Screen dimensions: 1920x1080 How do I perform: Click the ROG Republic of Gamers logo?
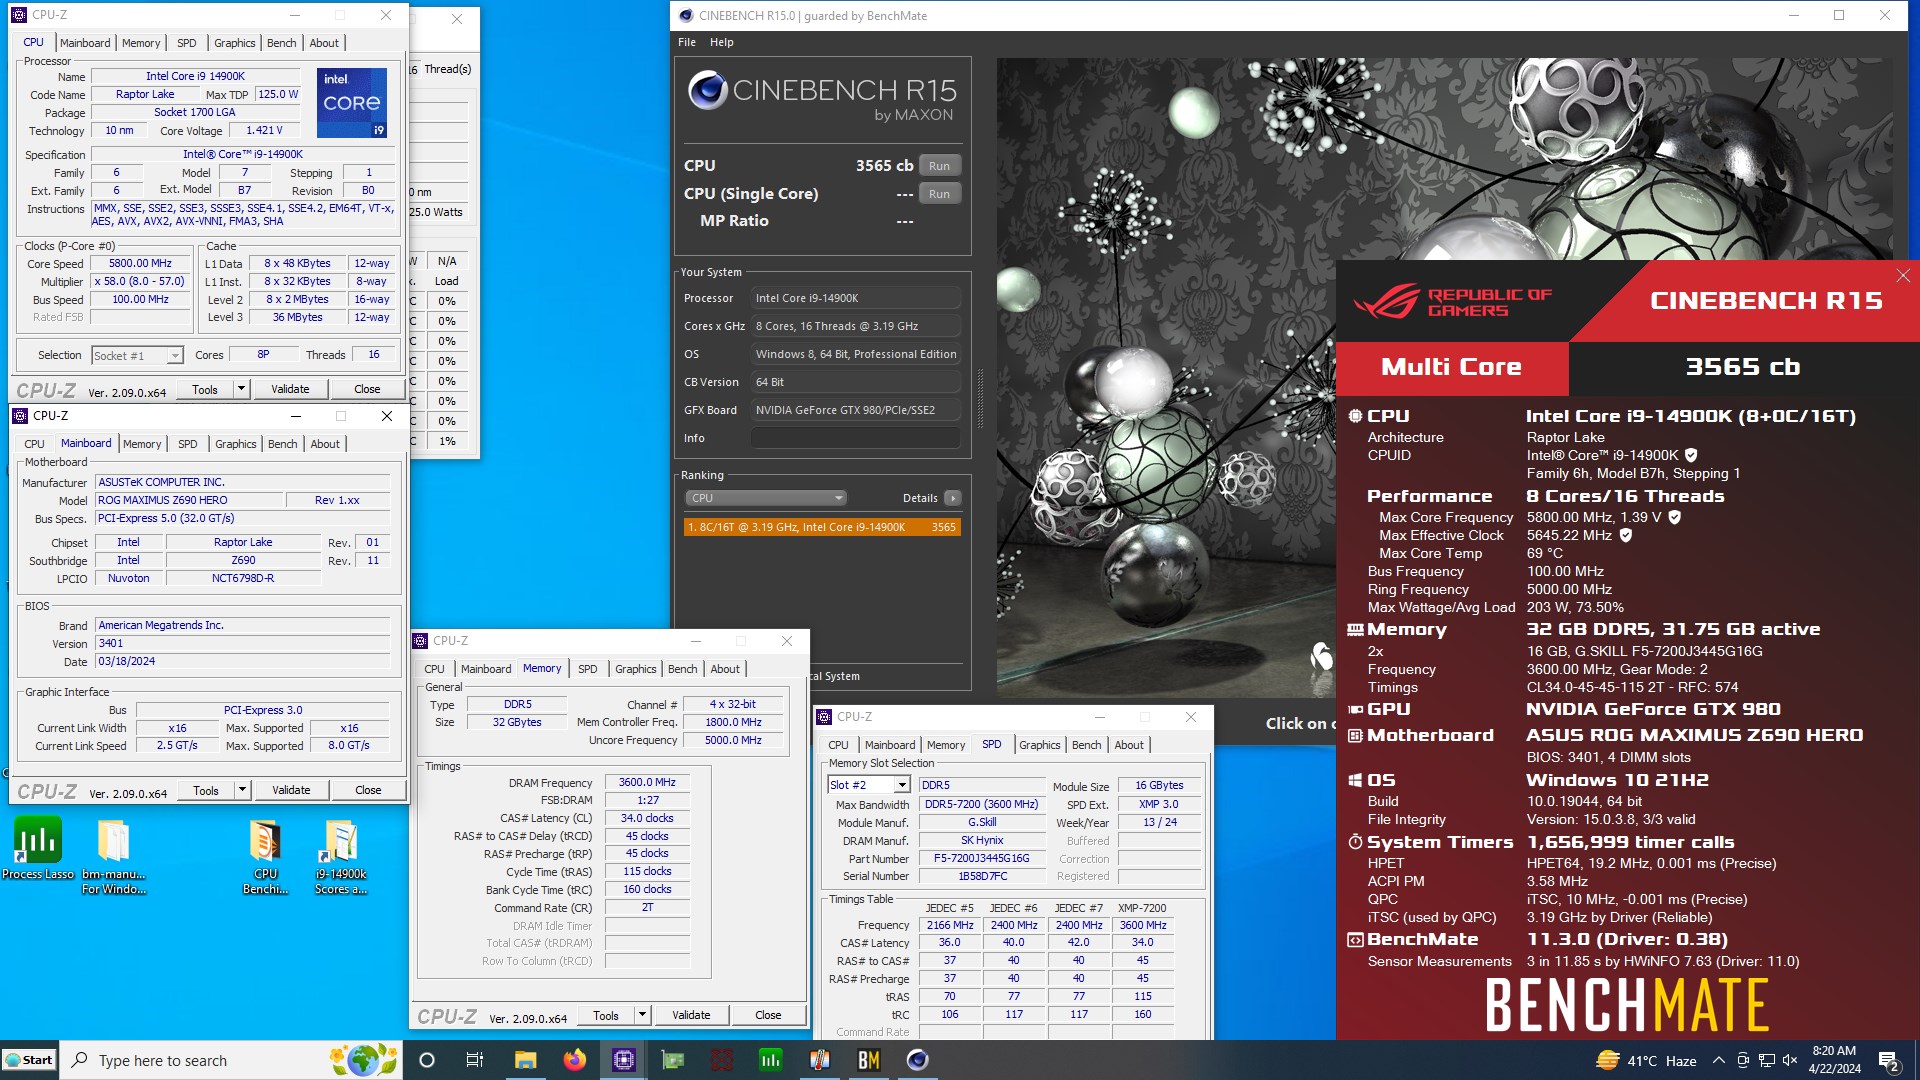pos(1452,301)
